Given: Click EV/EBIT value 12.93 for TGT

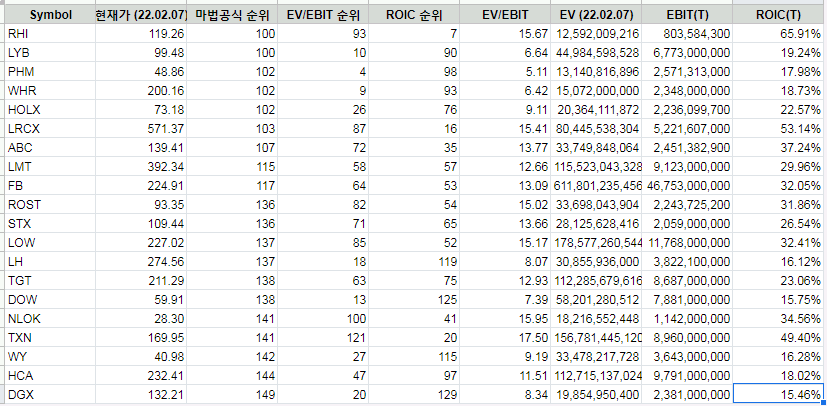Looking at the screenshot, I should [x=505, y=281].
